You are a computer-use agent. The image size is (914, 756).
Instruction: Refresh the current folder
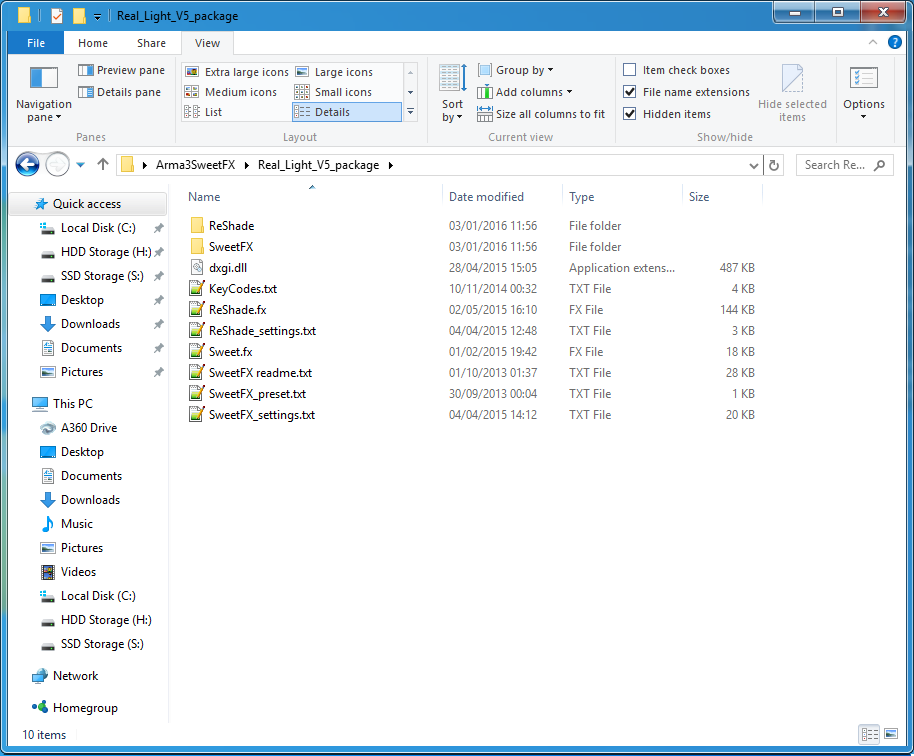point(774,166)
